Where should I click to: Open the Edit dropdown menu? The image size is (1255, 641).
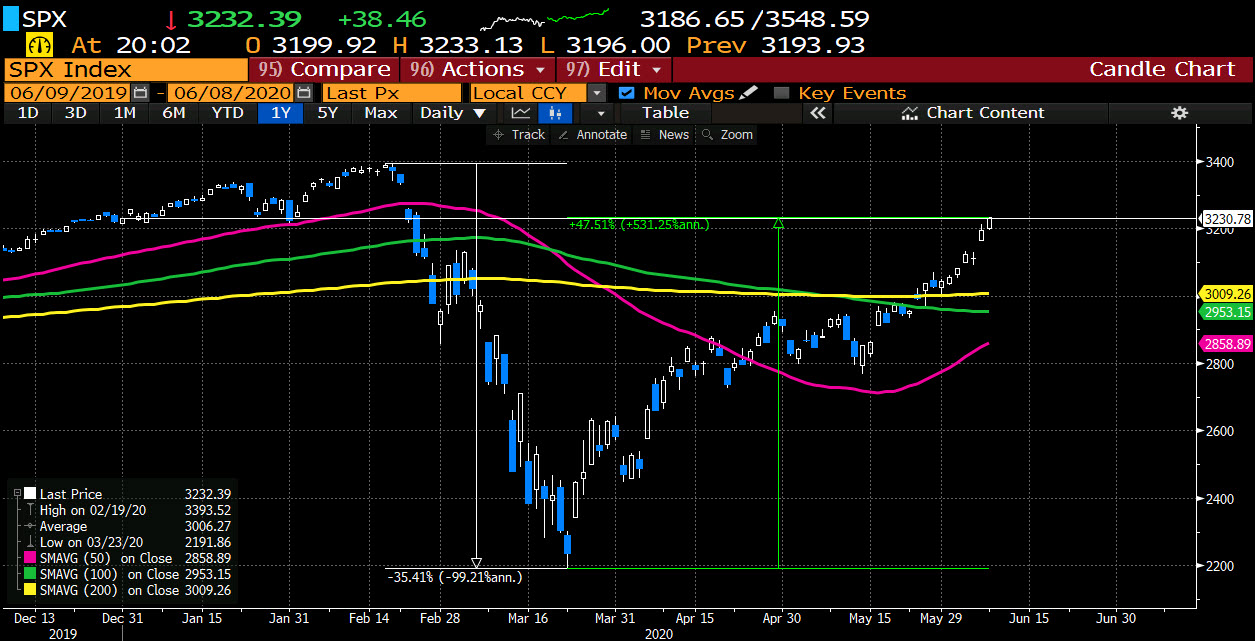click(616, 69)
